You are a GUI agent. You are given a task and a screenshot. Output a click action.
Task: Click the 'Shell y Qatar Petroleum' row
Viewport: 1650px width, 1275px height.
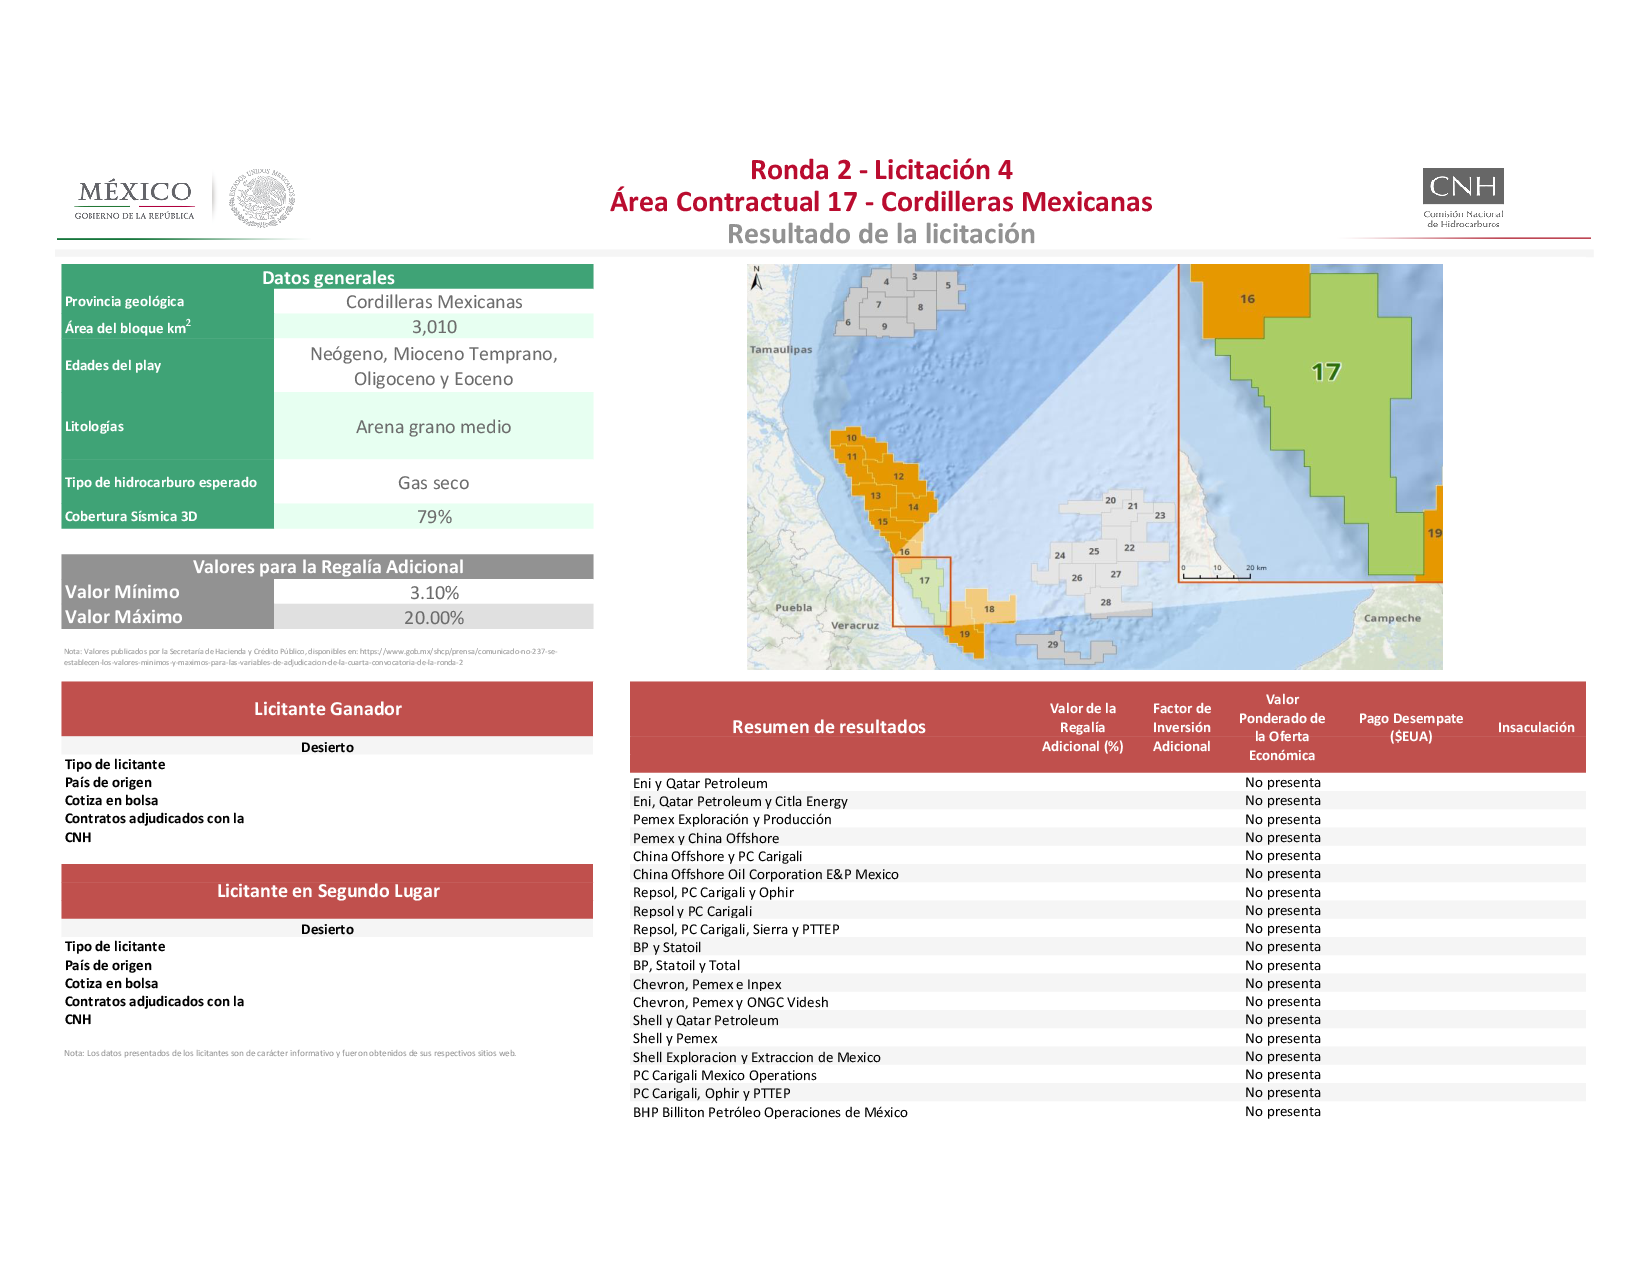pos(1108,1020)
